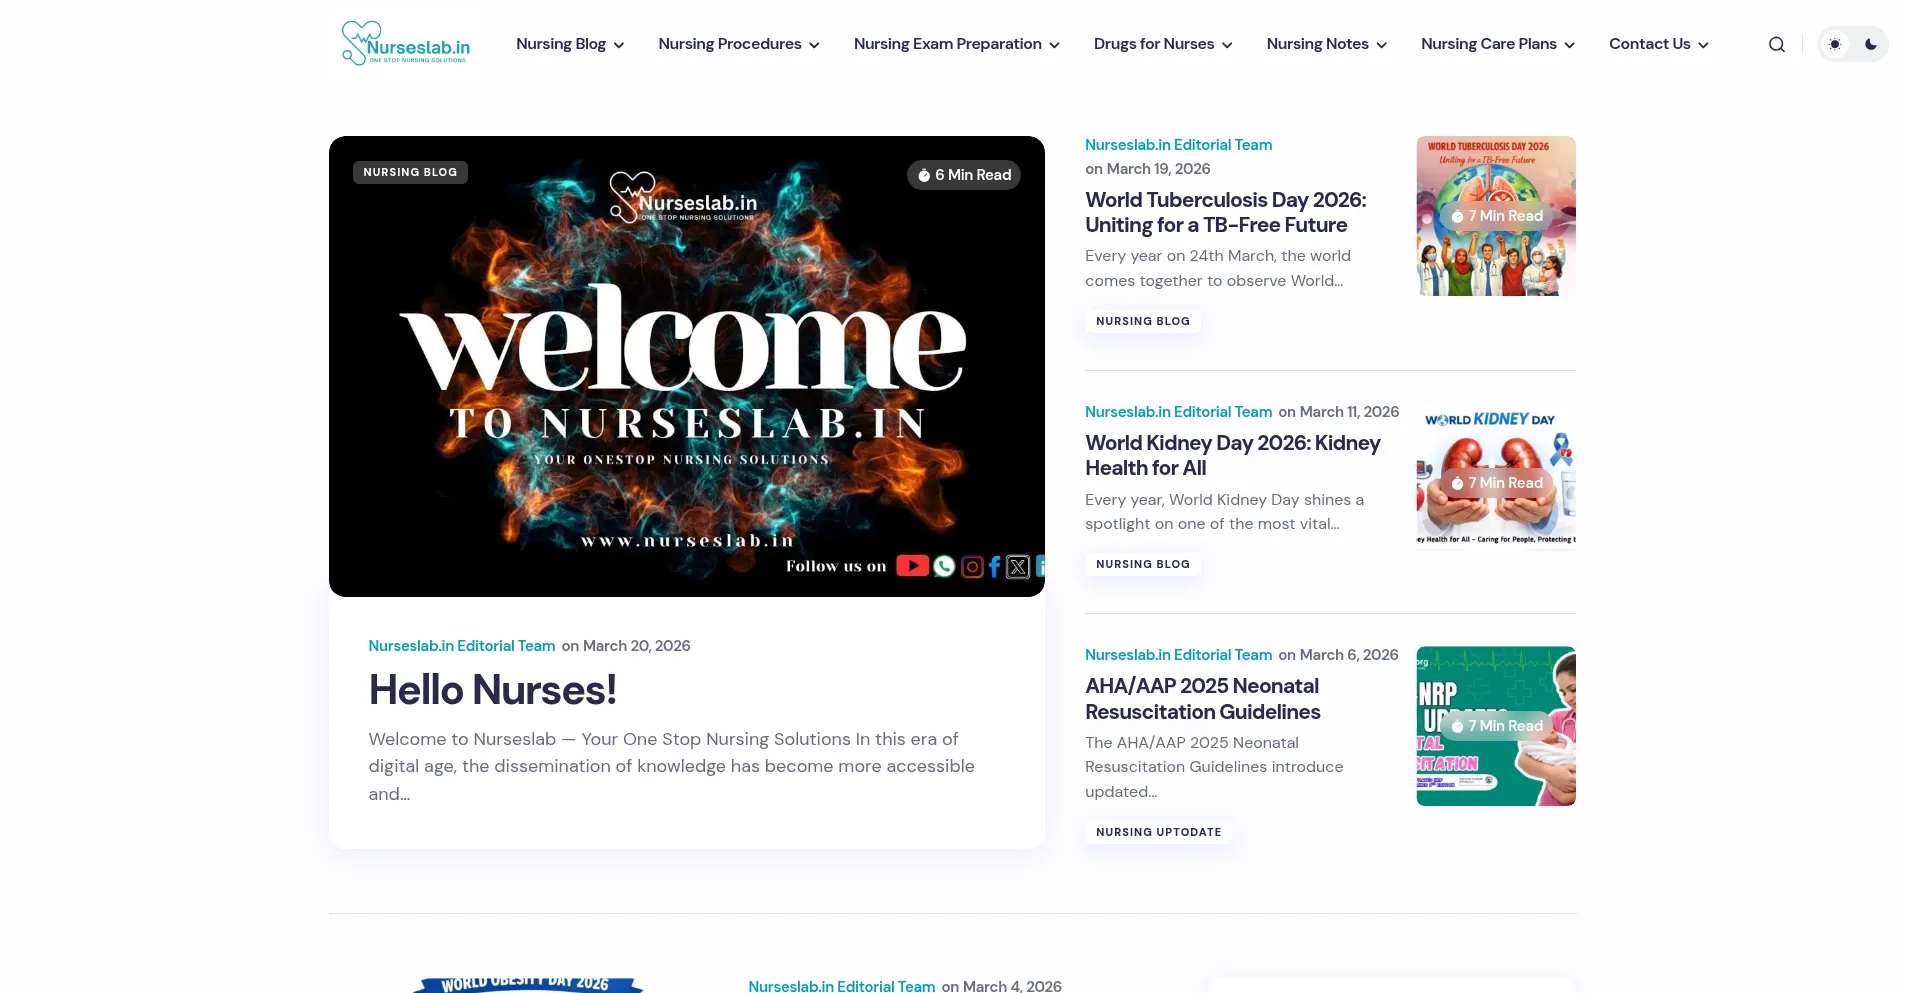The height and width of the screenshot is (993, 1920).
Task: Open Nursing Exam Preparation menu item
Action: coord(948,44)
